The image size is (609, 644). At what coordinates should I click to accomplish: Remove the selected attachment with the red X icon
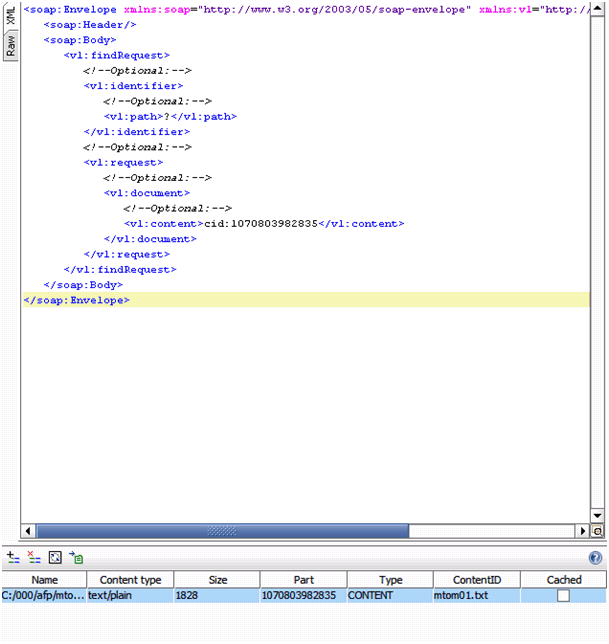34,557
